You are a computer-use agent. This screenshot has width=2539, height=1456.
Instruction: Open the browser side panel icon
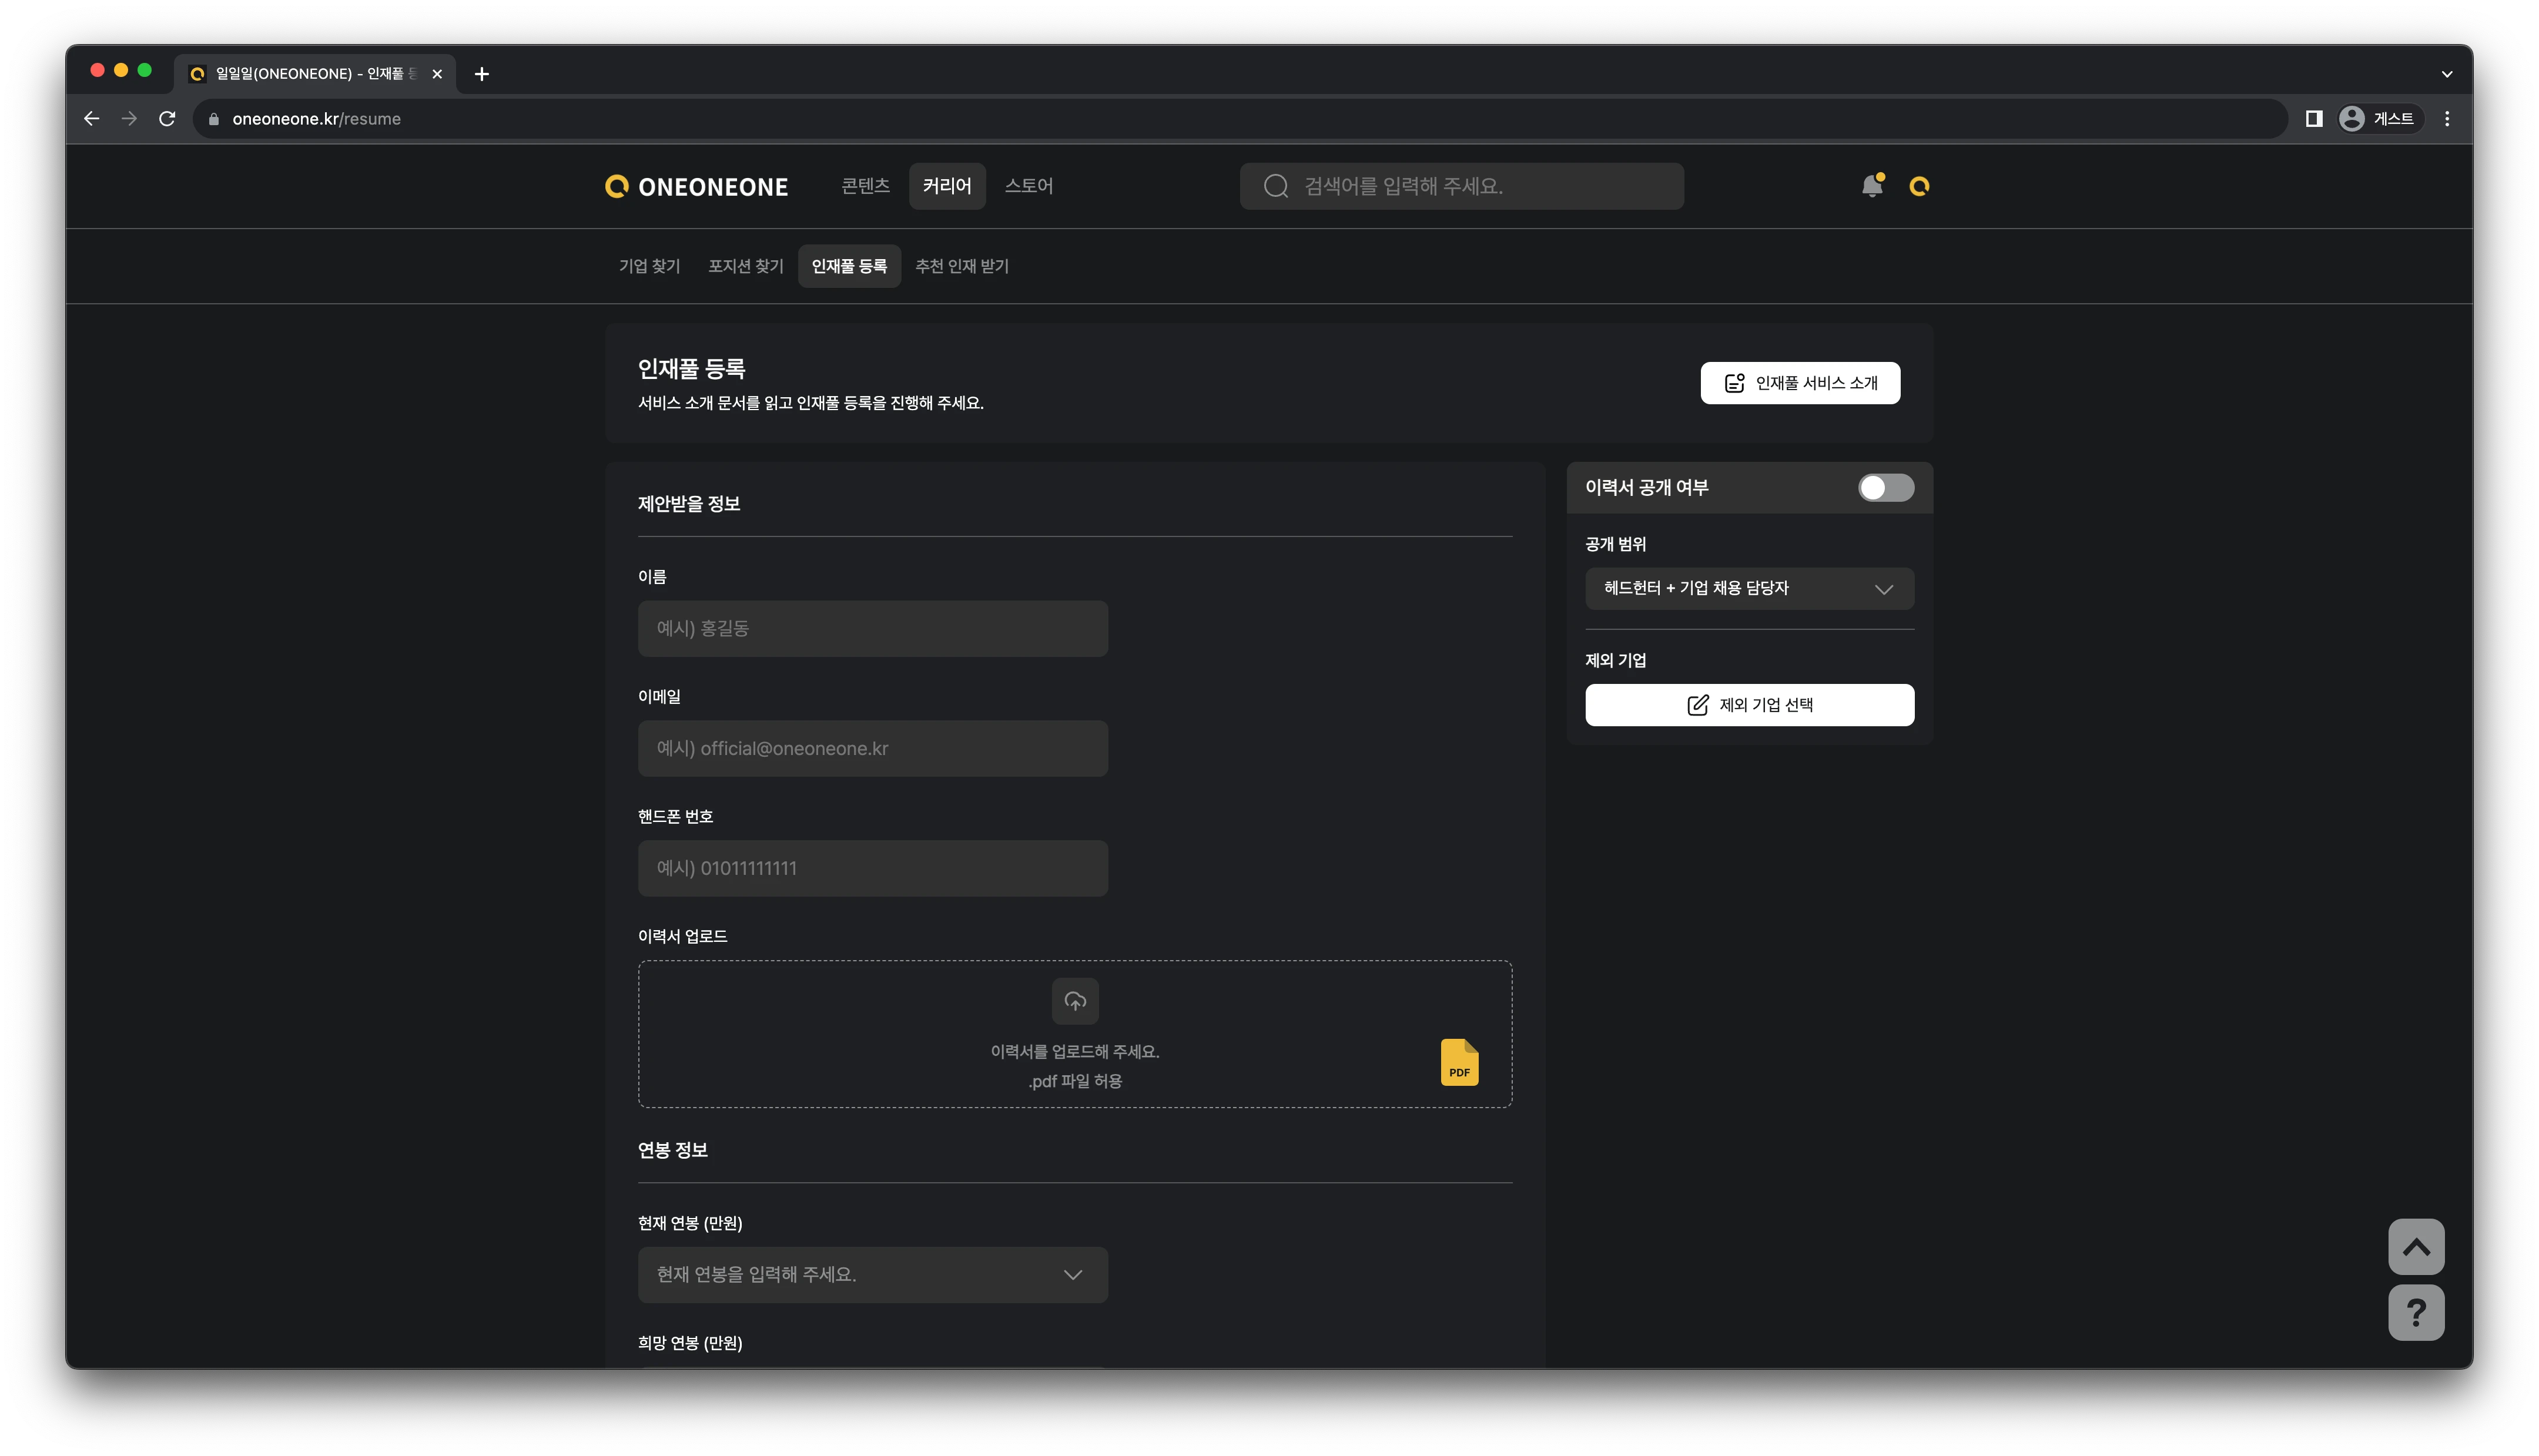pos(2313,119)
